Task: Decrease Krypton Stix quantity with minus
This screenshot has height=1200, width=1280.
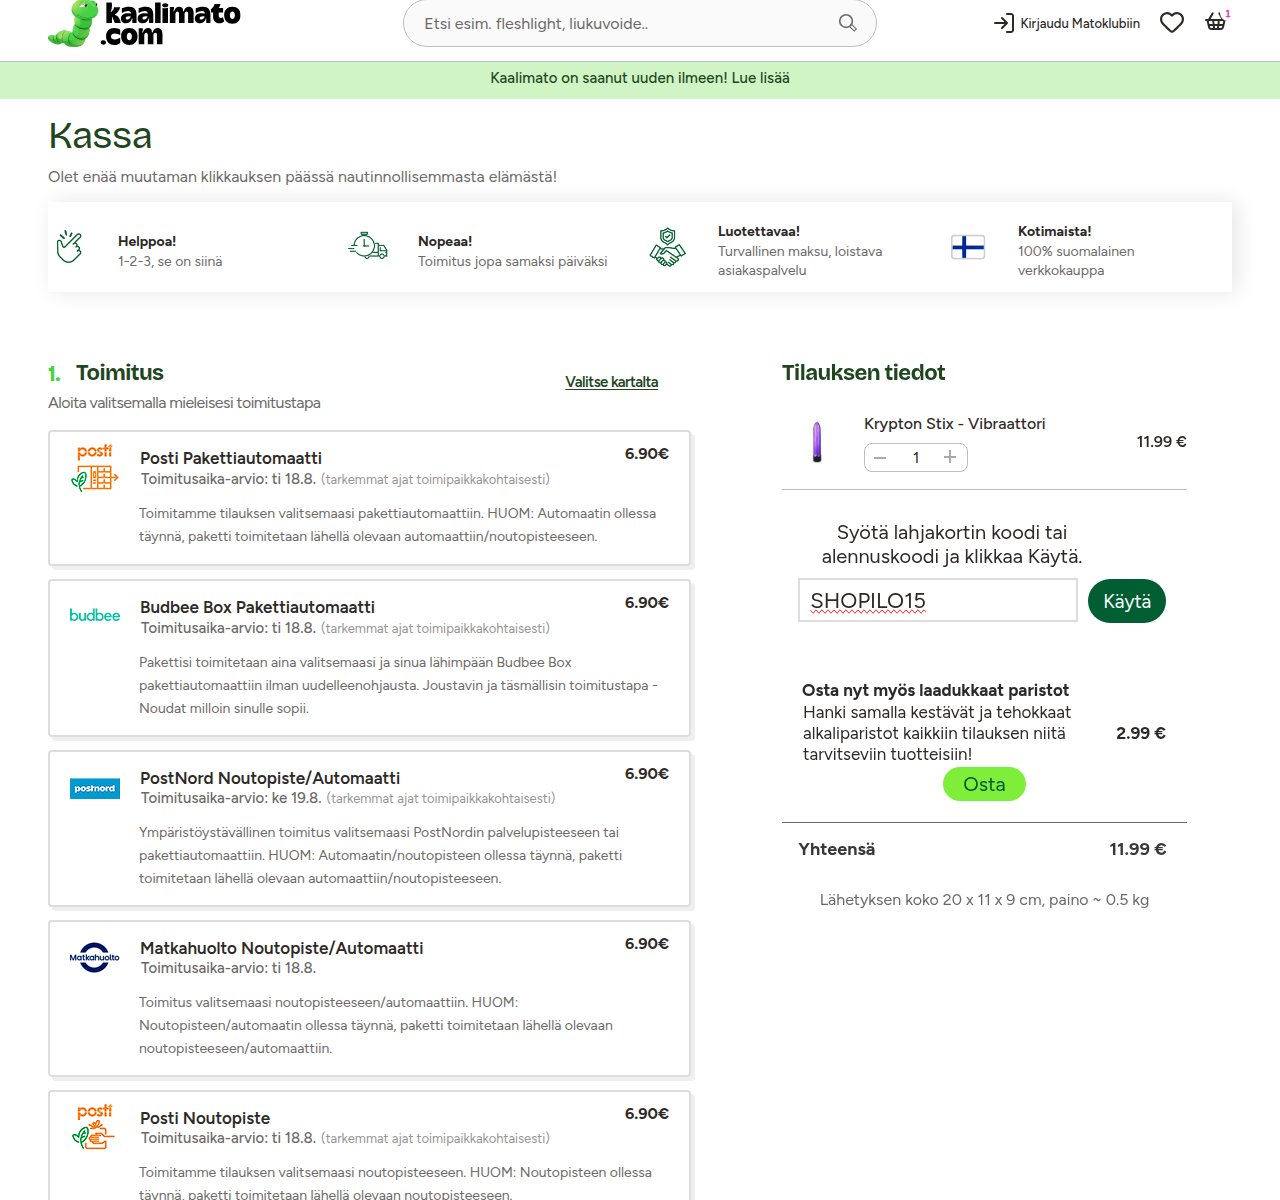Action: pyautogui.click(x=880, y=457)
